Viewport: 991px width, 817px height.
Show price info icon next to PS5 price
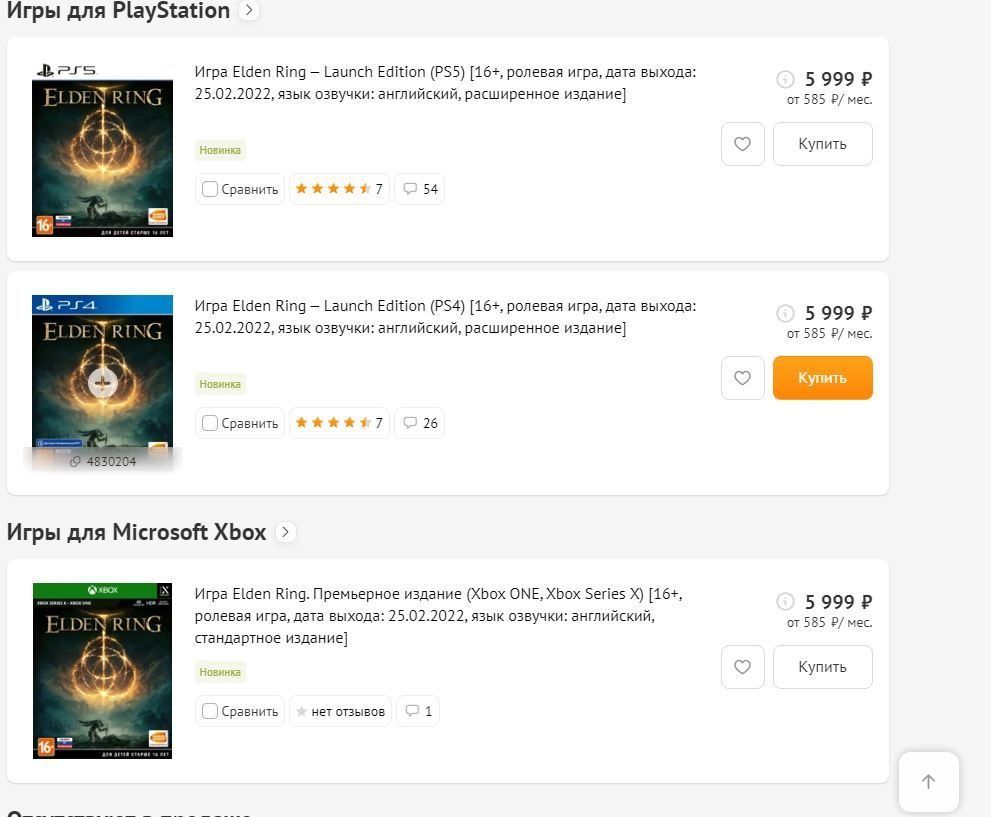coord(785,80)
